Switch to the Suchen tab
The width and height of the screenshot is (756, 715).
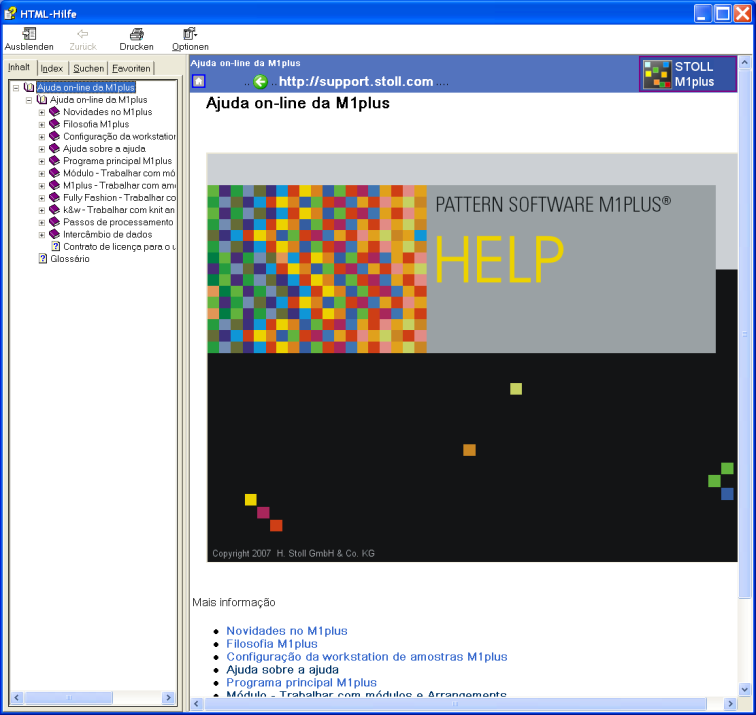point(88,68)
